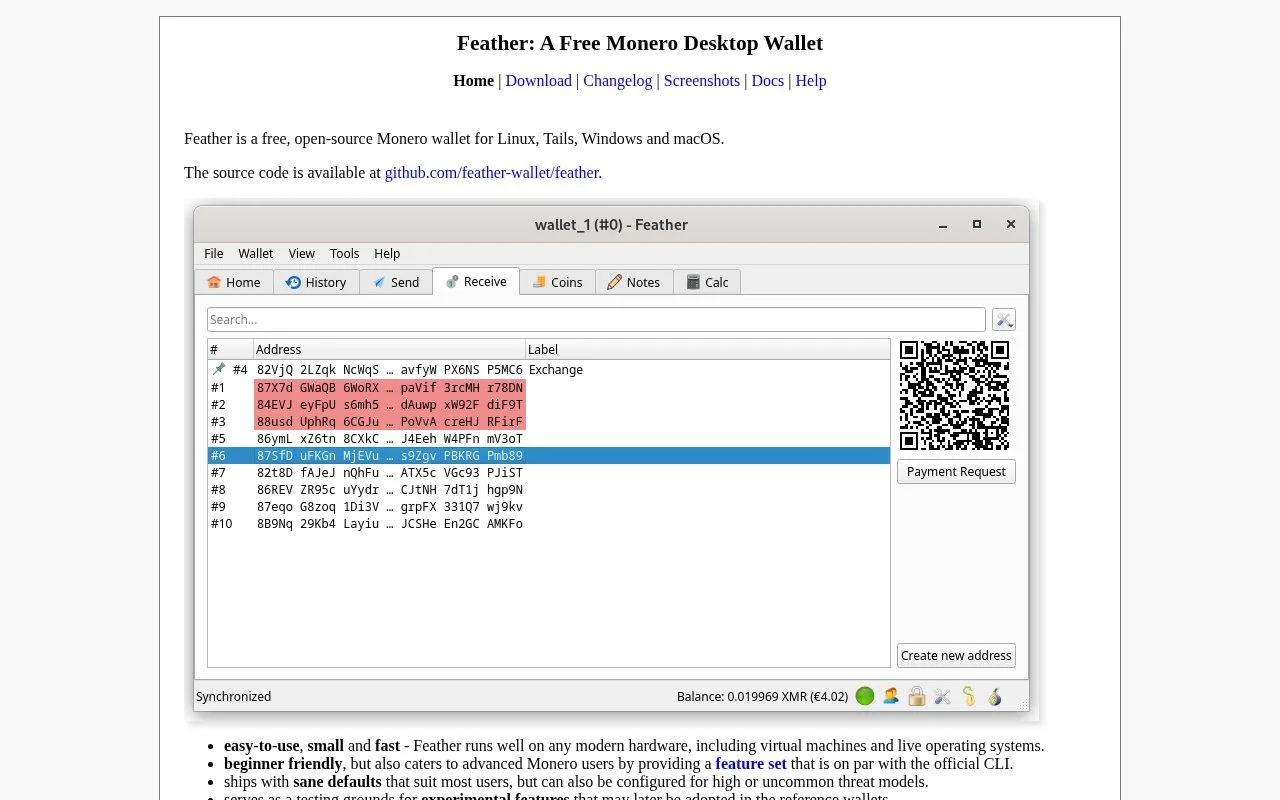
Task: Open settings via wrench-screwdriver status icon
Action: point(943,696)
